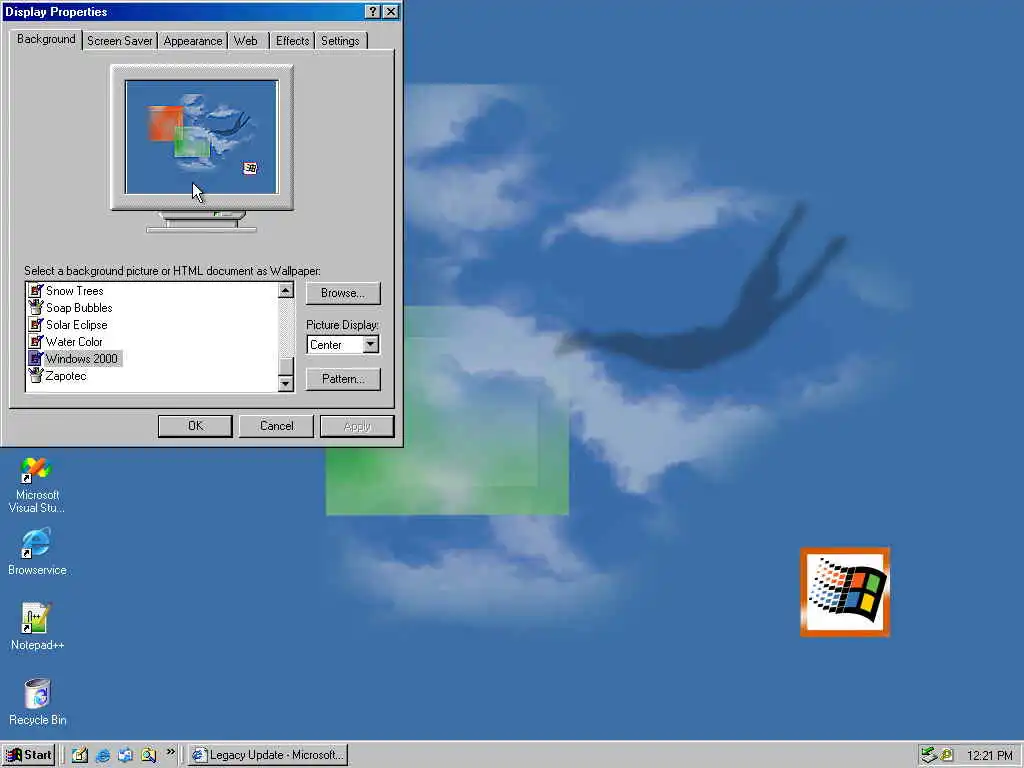This screenshot has height=768, width=1024.
Task: Open the Picture Display dropdown
Action: click(370, 344)
